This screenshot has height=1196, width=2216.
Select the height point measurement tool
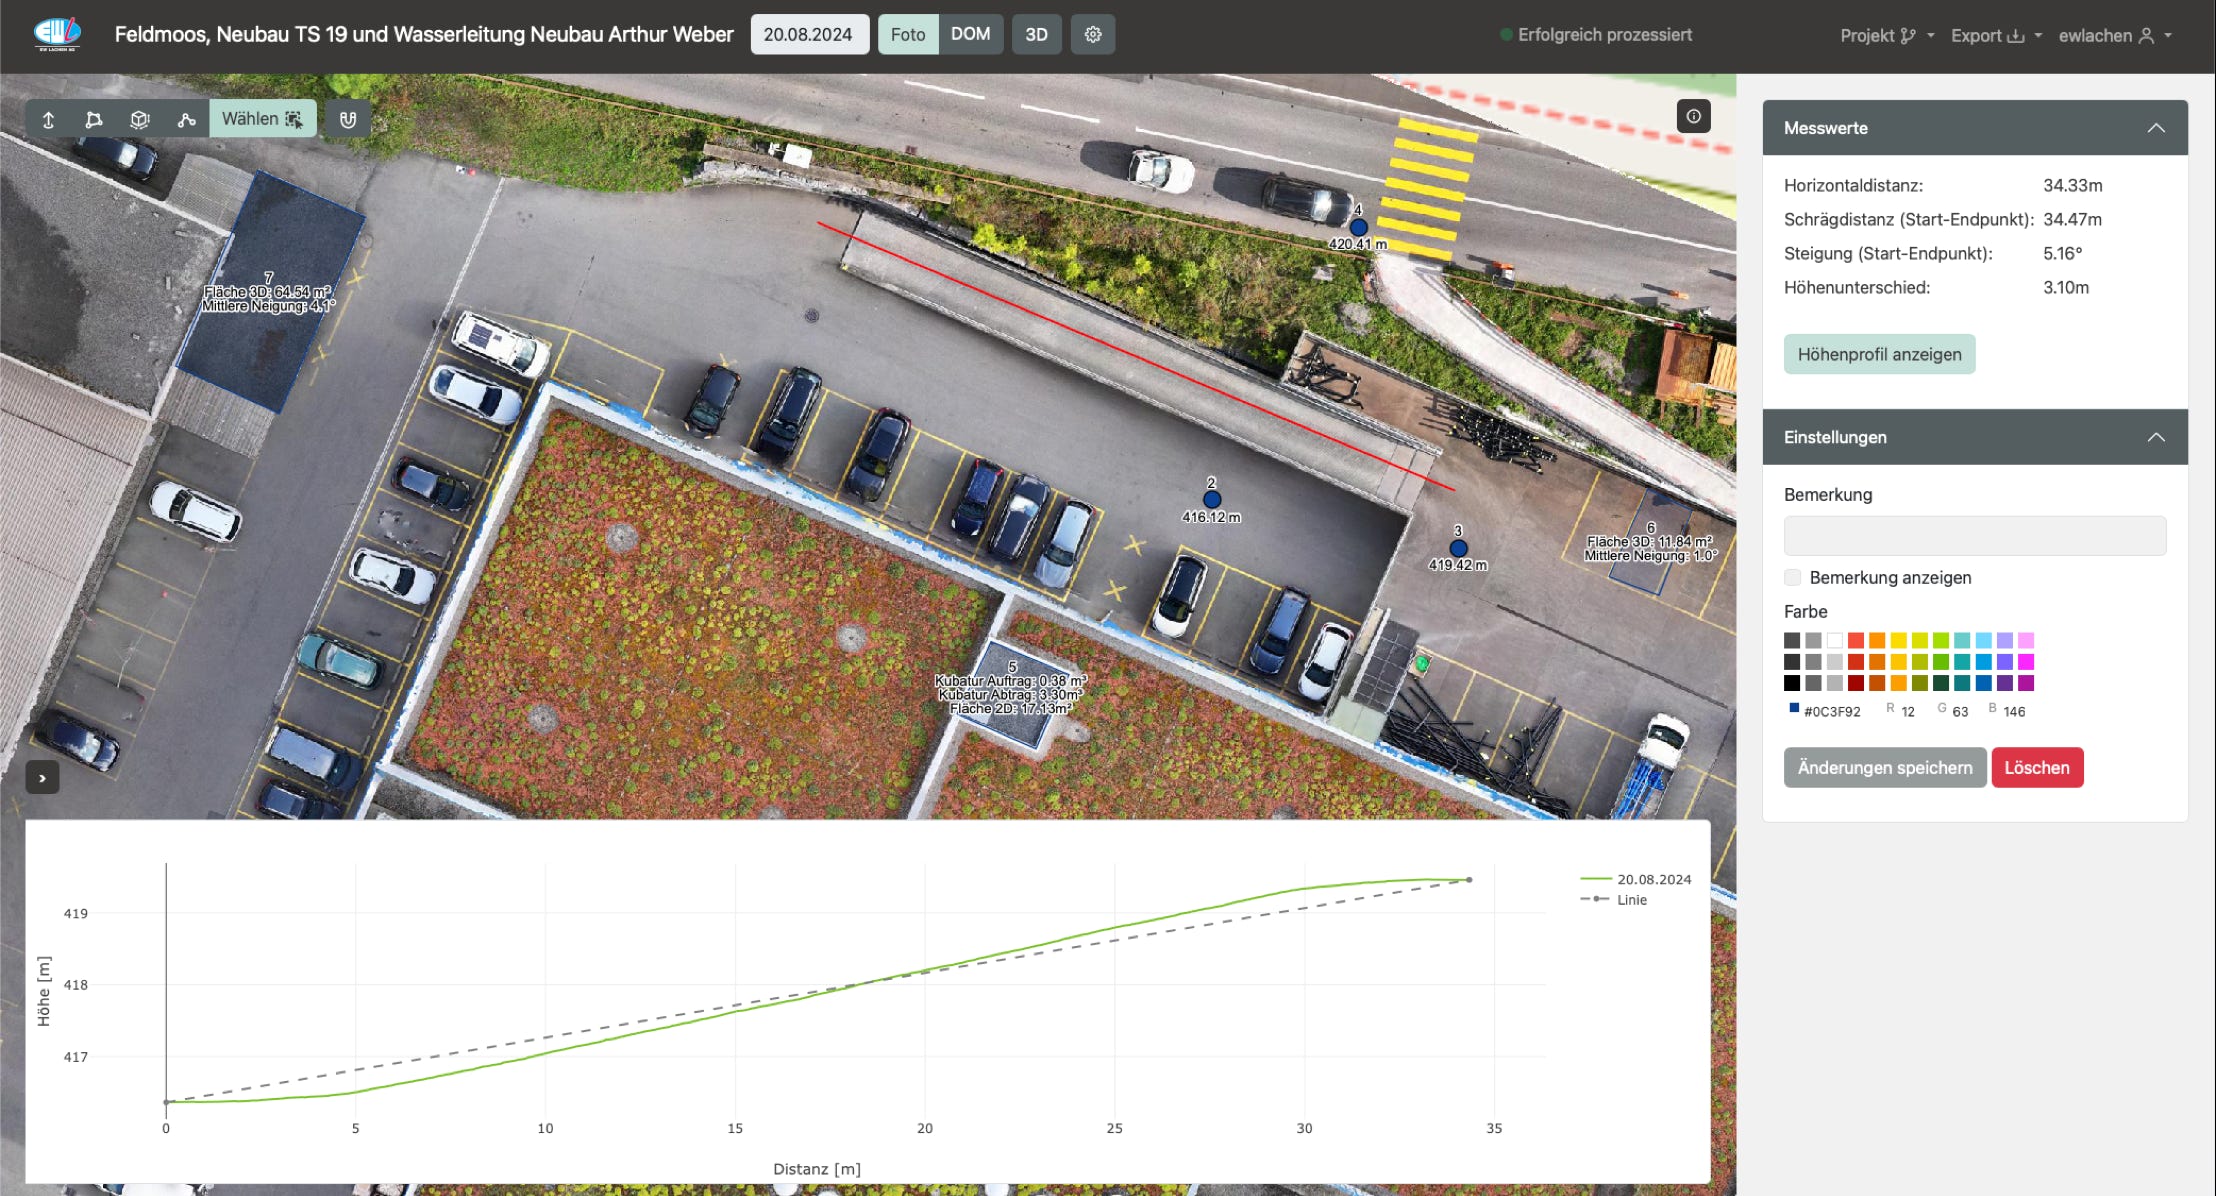(48, 120)
